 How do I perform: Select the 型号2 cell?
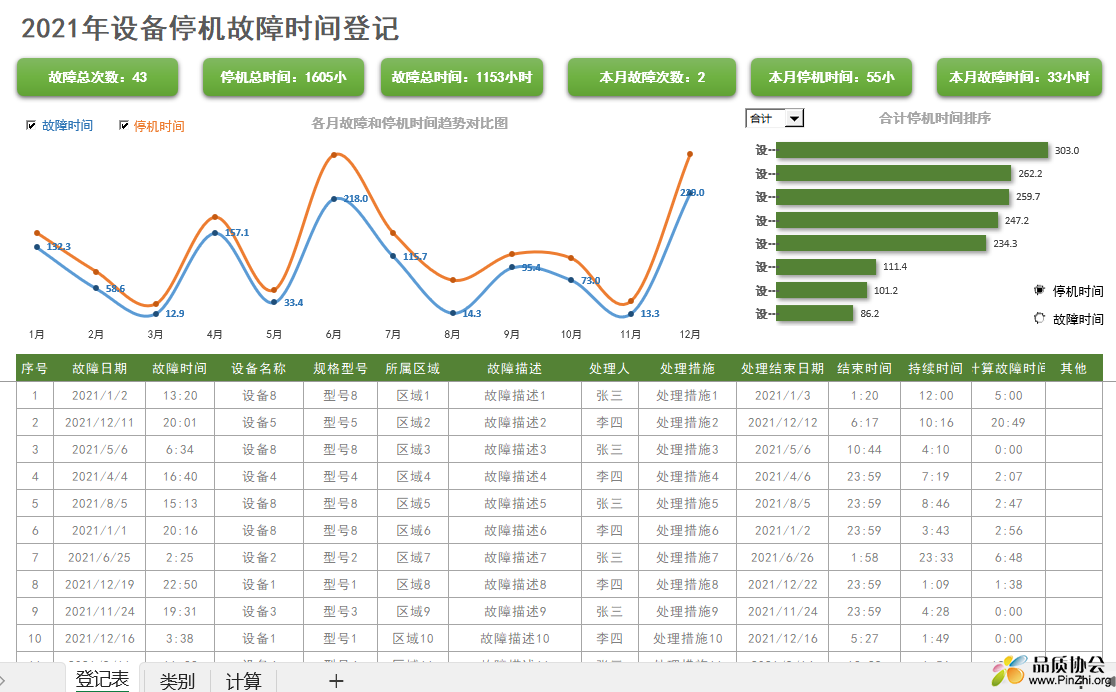pyautogui.click(x=340, y=557)
